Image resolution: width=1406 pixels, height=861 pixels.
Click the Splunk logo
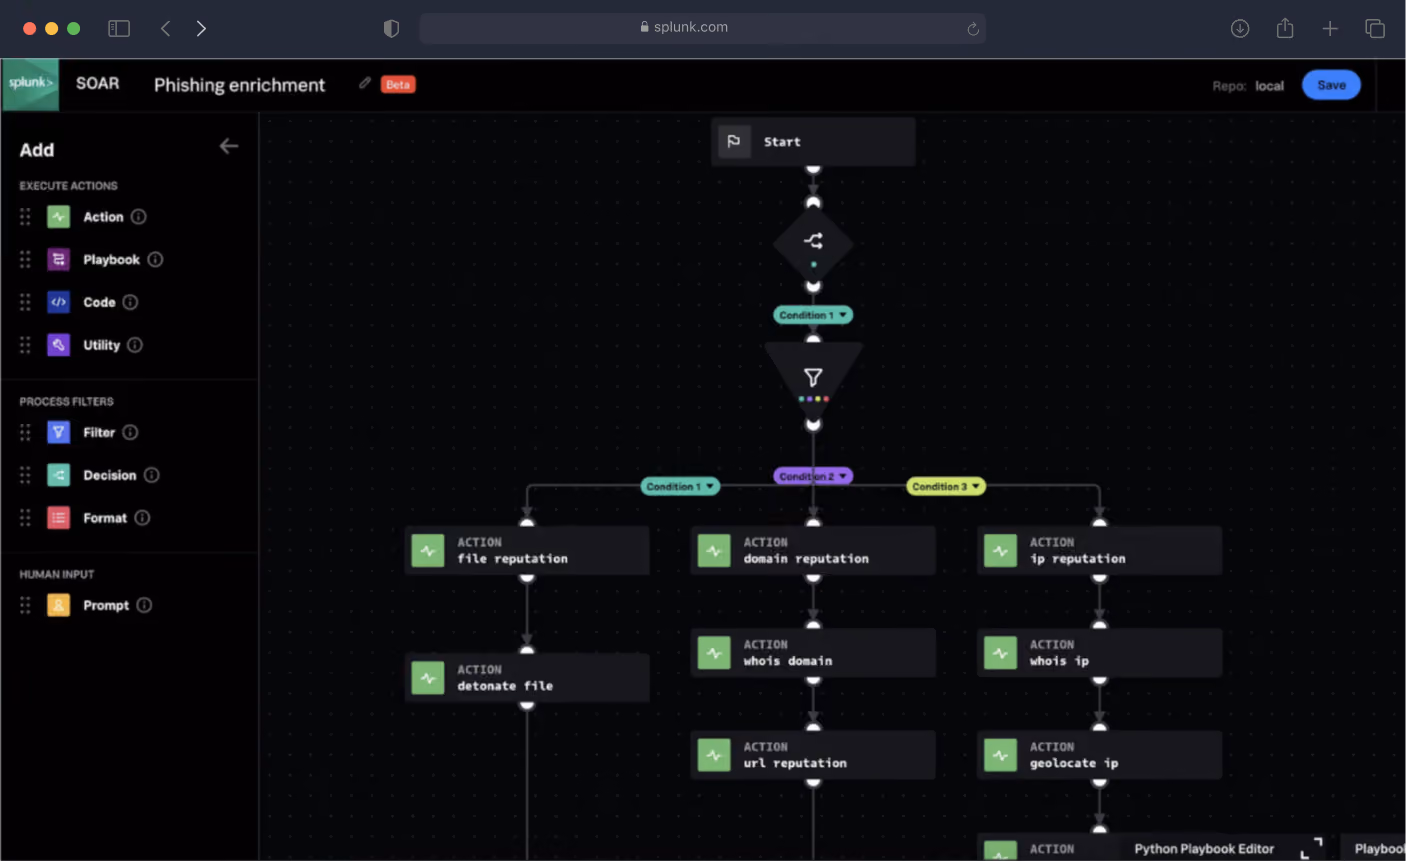pyautogui.click(x=30, y=84)
